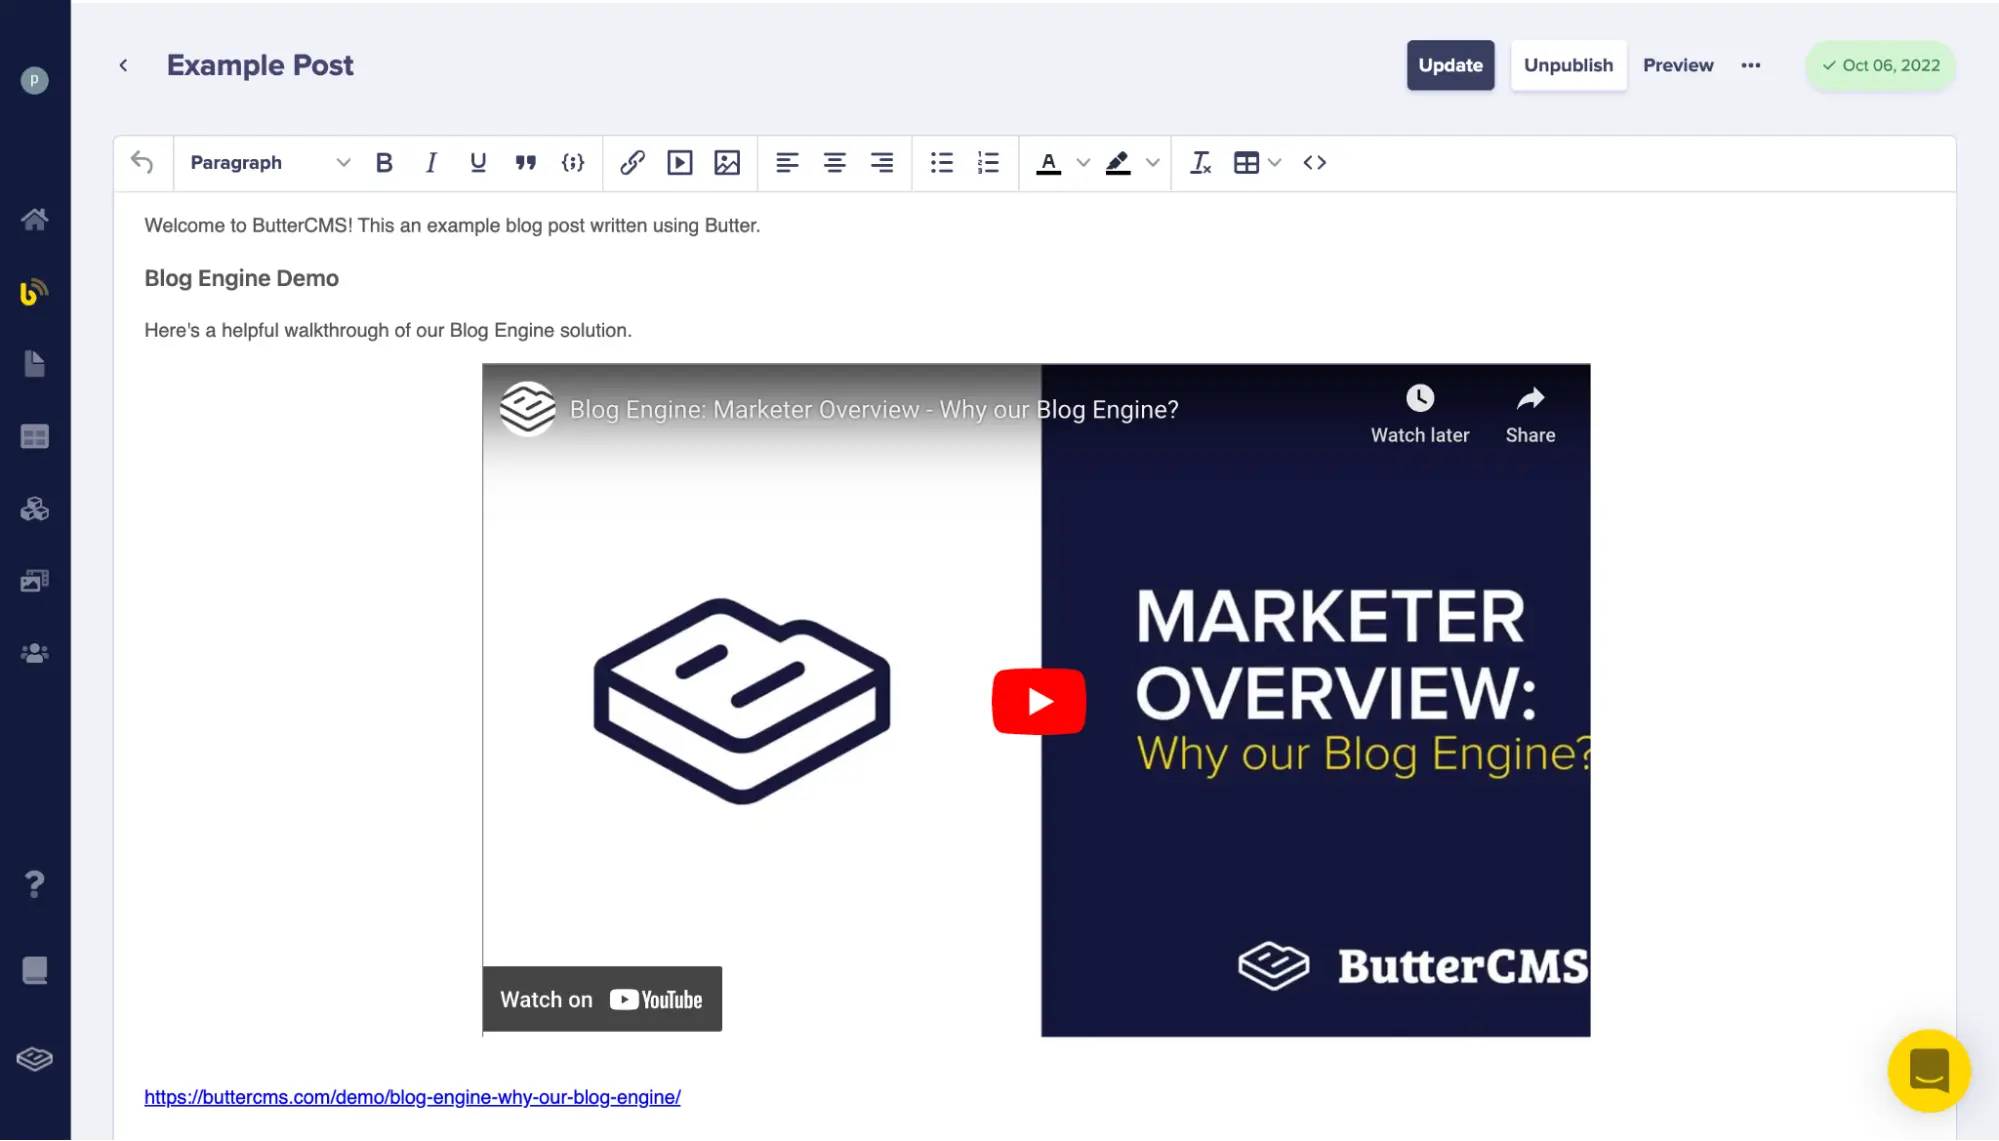Play the embedded YouTube video
1999x1141 pixels.
point(1039,701)
